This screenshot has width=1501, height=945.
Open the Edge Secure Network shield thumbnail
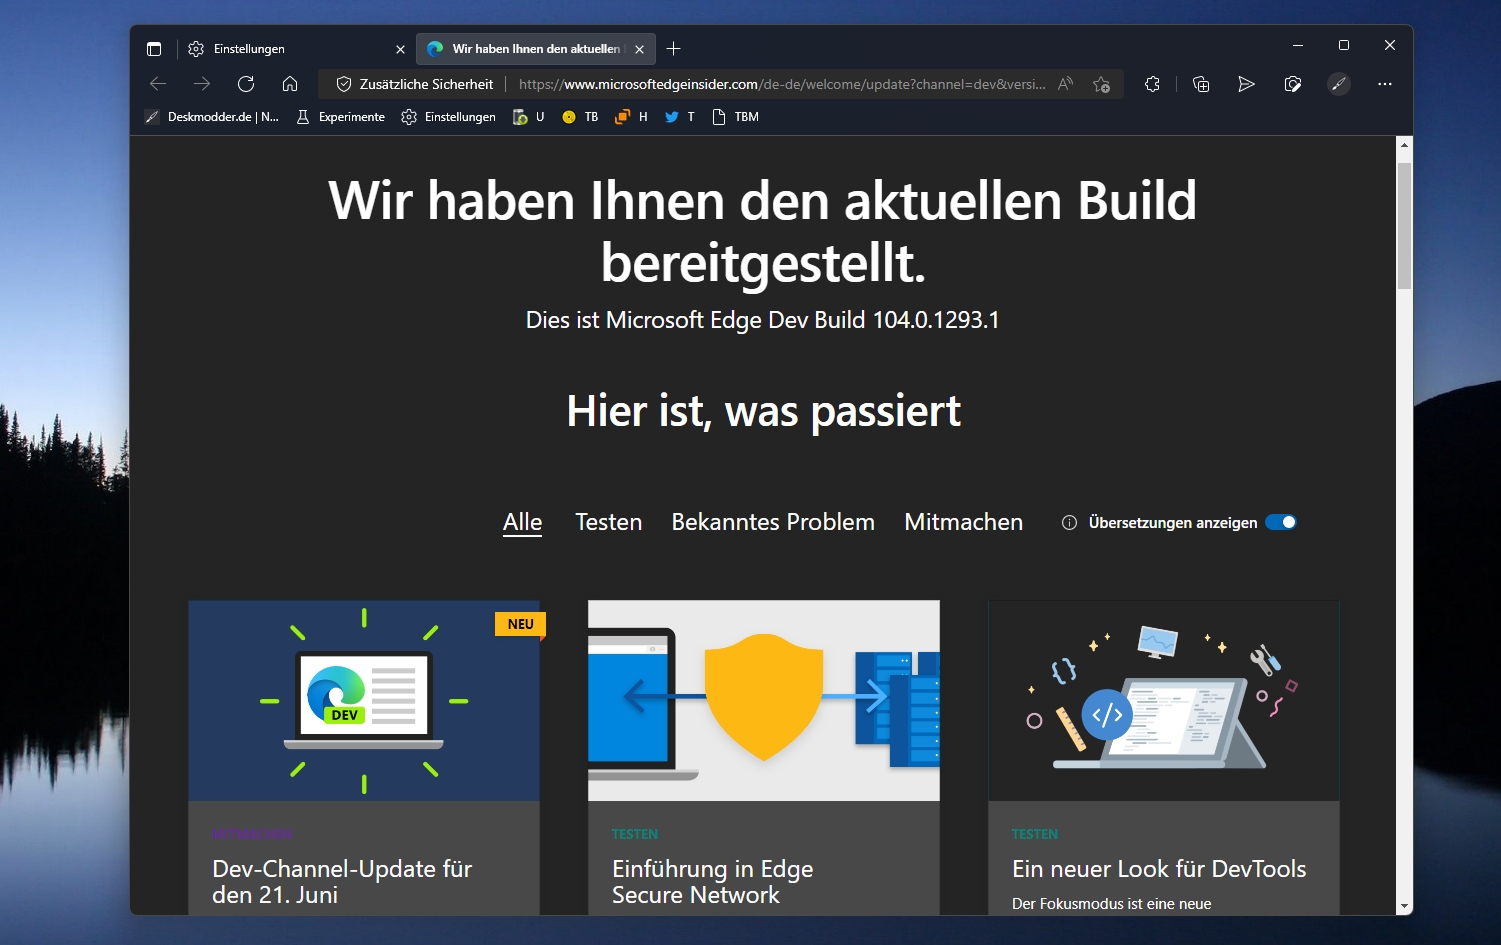764,700
